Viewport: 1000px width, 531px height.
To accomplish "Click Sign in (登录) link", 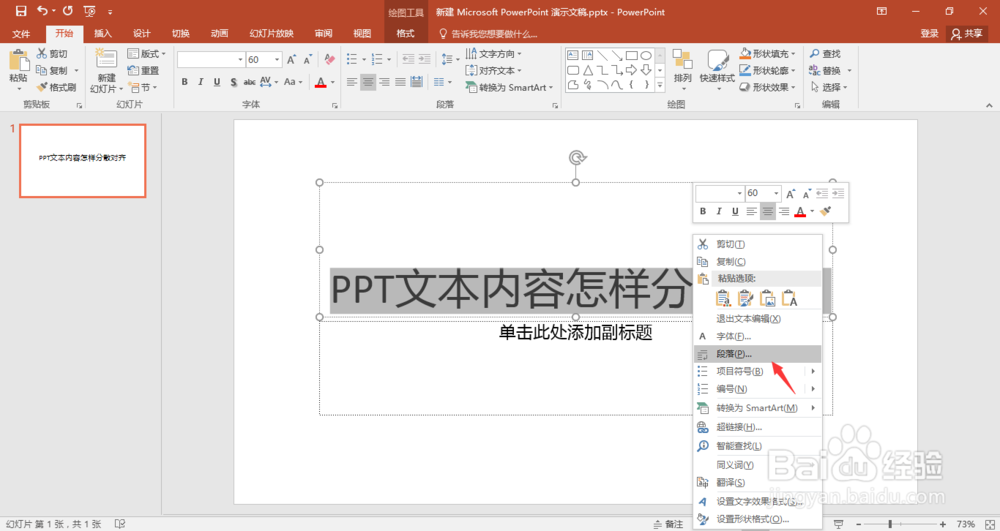I will click(x=929, y=33).
